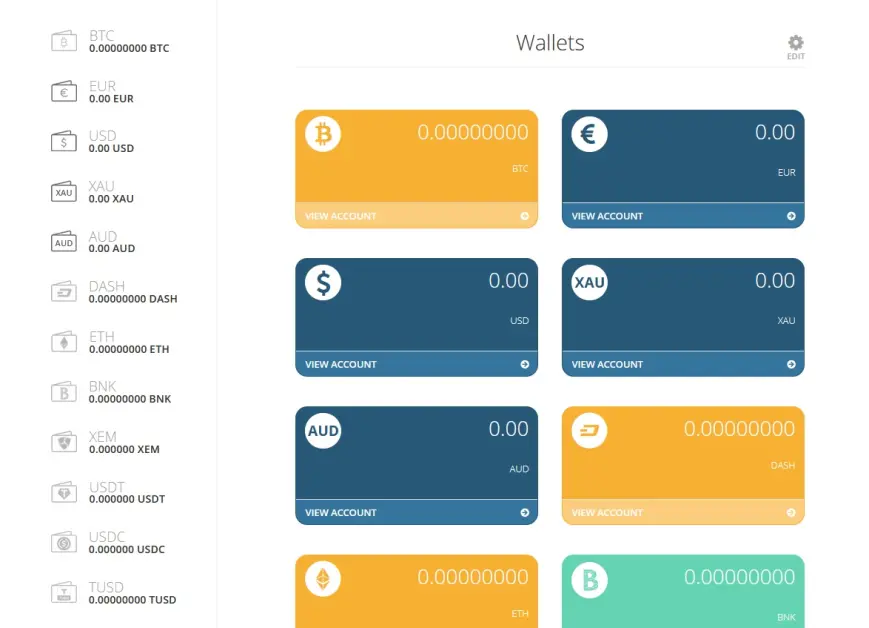869x628 pixels.
Task: Click the 0.00000000 balance on ETH card
Action: [473, 578]
